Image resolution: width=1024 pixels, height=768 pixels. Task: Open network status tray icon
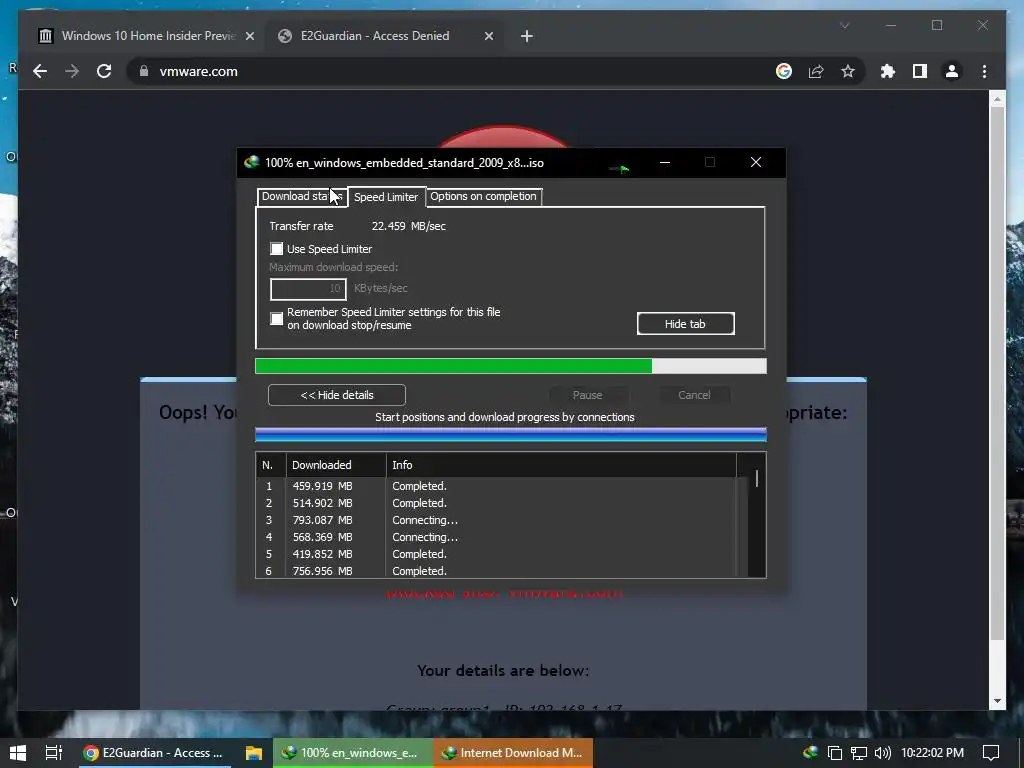point(859,753)
